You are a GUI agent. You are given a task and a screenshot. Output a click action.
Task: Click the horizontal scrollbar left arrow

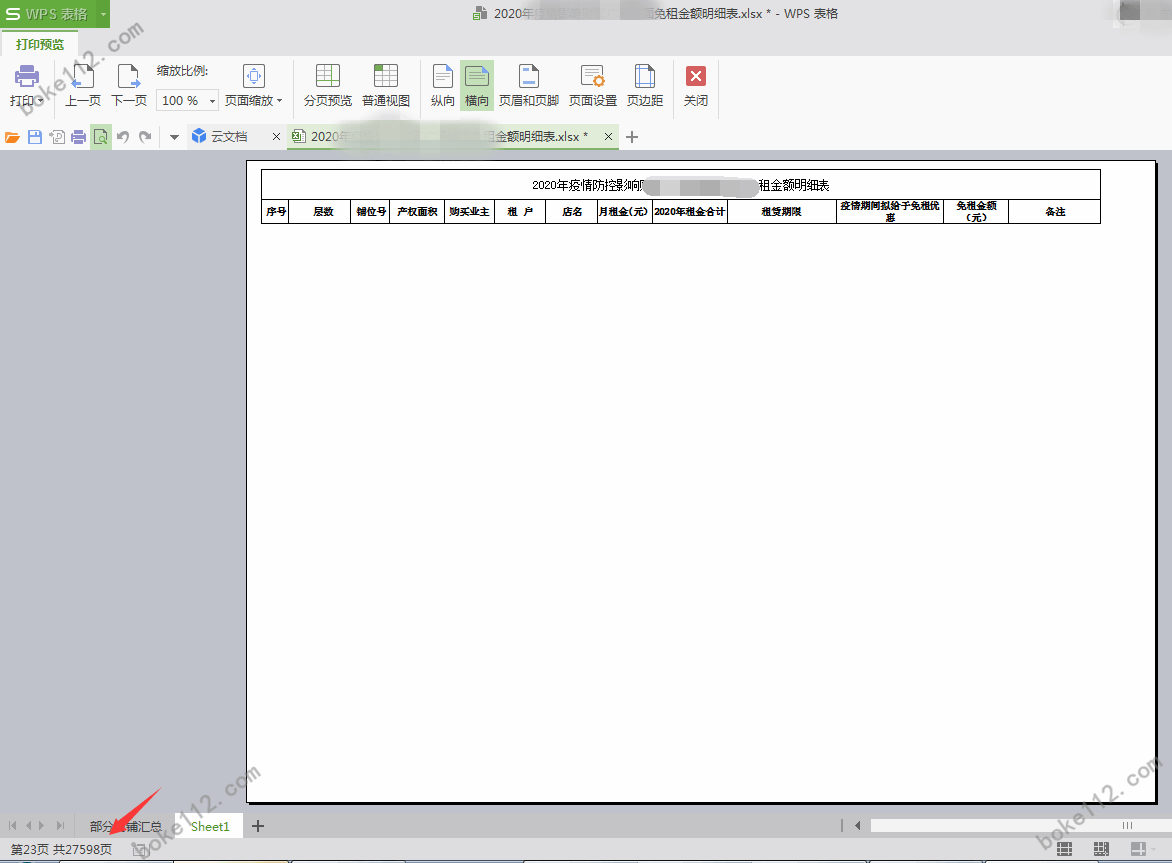click(x=857, y=826)
